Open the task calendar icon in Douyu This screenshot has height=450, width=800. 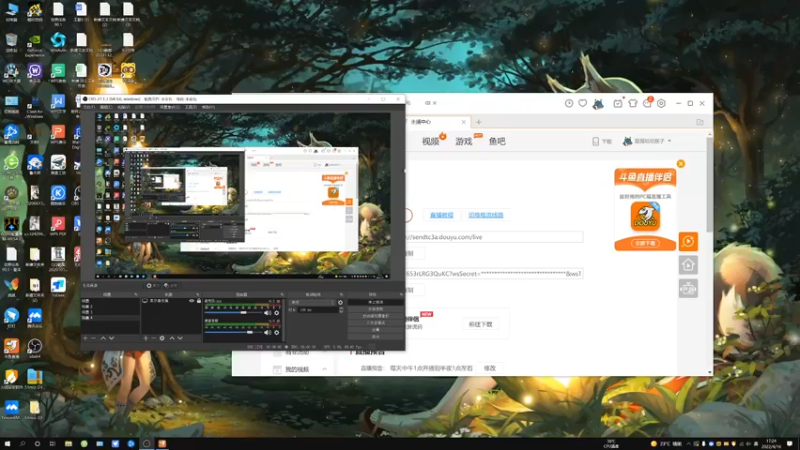[618, 103]
